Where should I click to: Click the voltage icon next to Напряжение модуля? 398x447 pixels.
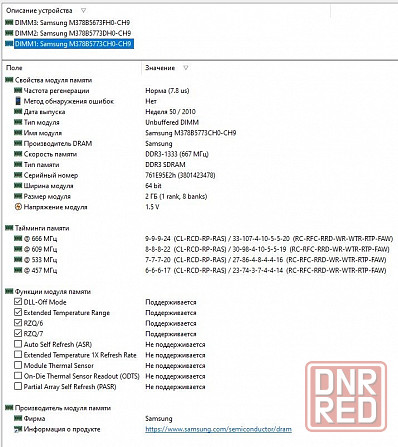point(18,207)
